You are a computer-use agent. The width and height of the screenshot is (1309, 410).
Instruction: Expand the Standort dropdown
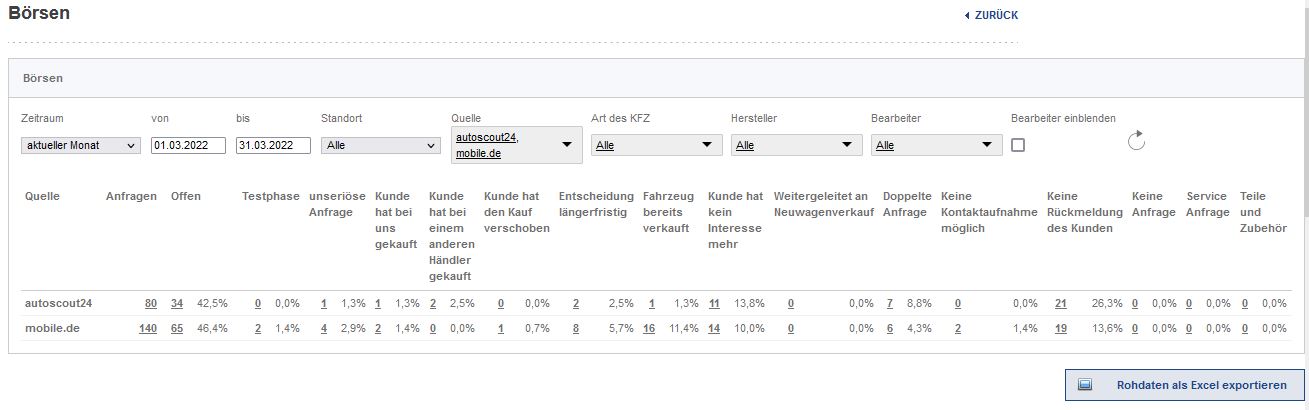click(x=380, y=146)
